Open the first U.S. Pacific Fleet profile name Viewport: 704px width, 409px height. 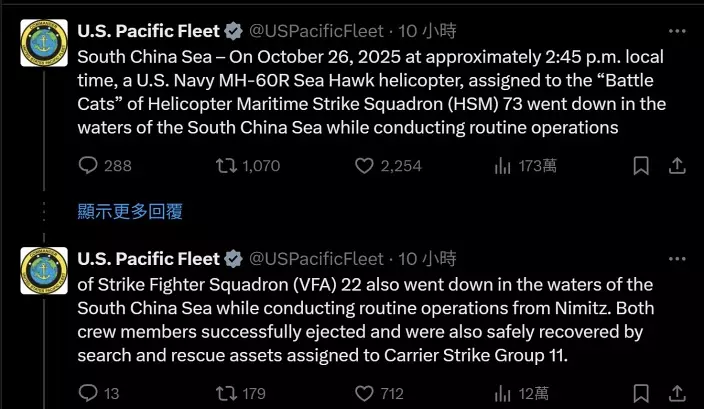(x=148, y=33)
